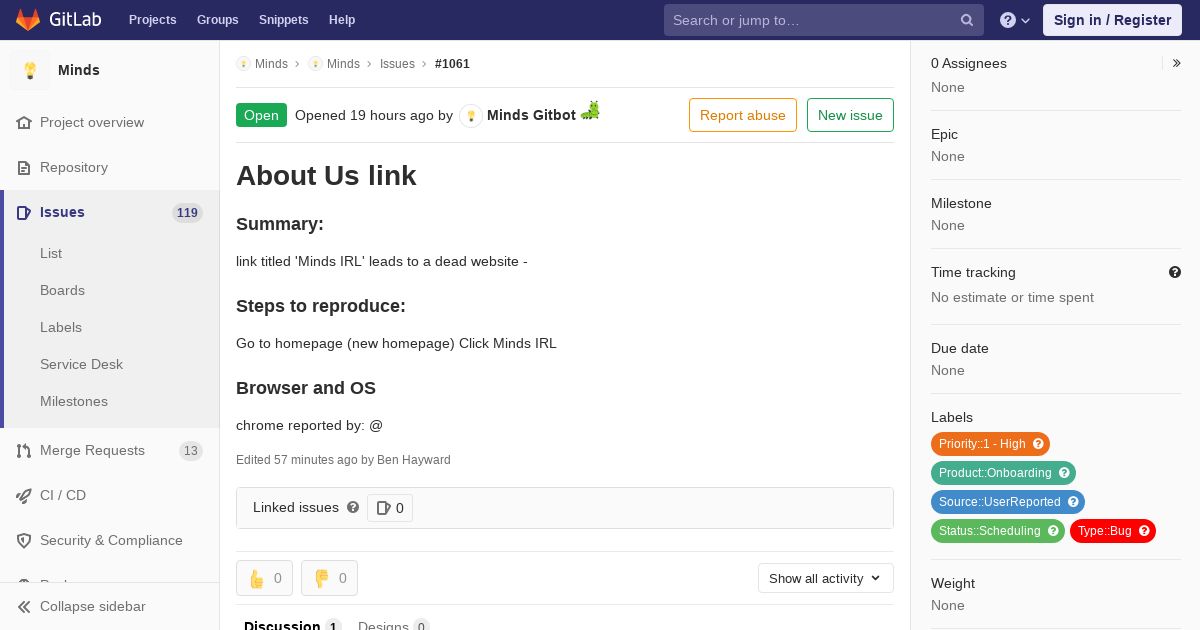Image resolution: width=1200 pixels, height=630 pixels.
Task: Click the search magnifier icon
Action: [x=967, y=20]
